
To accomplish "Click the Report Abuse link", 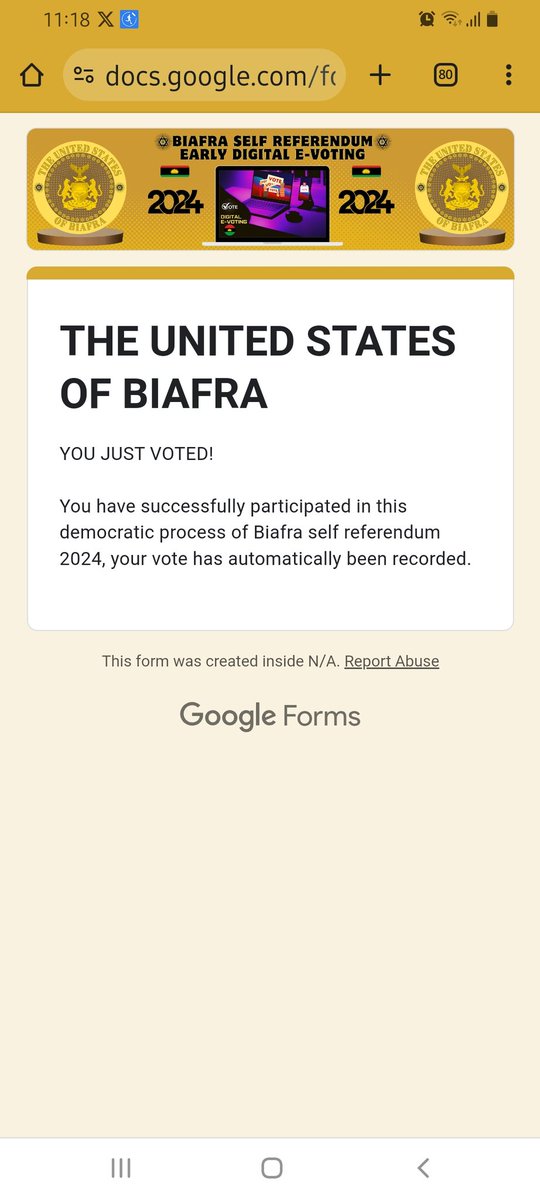I will click(x=392, y=661).
